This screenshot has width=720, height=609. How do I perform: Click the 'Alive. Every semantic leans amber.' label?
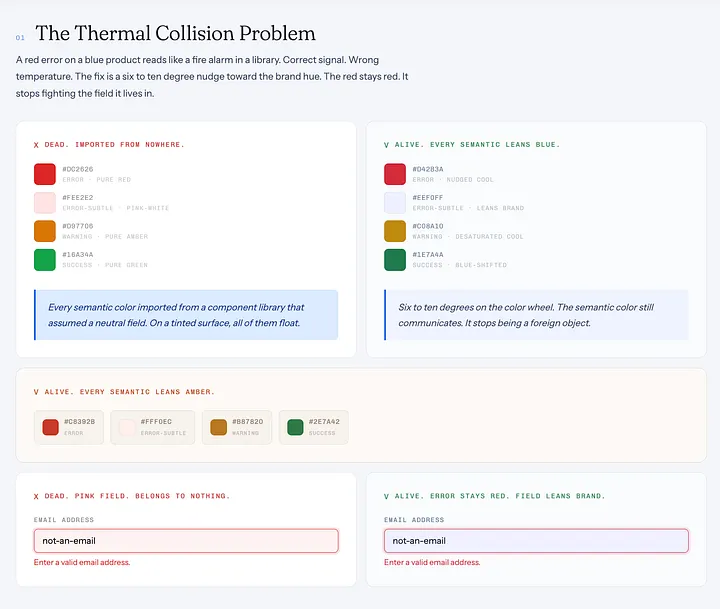click(124, 392)
